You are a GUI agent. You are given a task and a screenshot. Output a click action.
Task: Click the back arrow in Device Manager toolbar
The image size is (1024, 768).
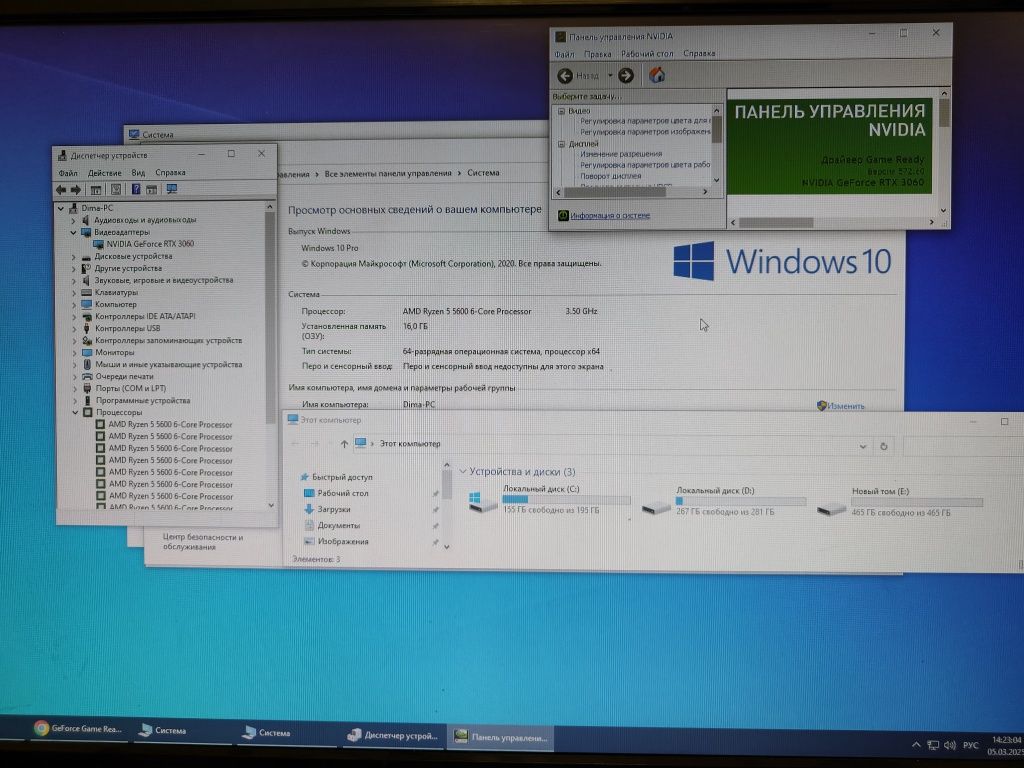(x=61, y=190)
